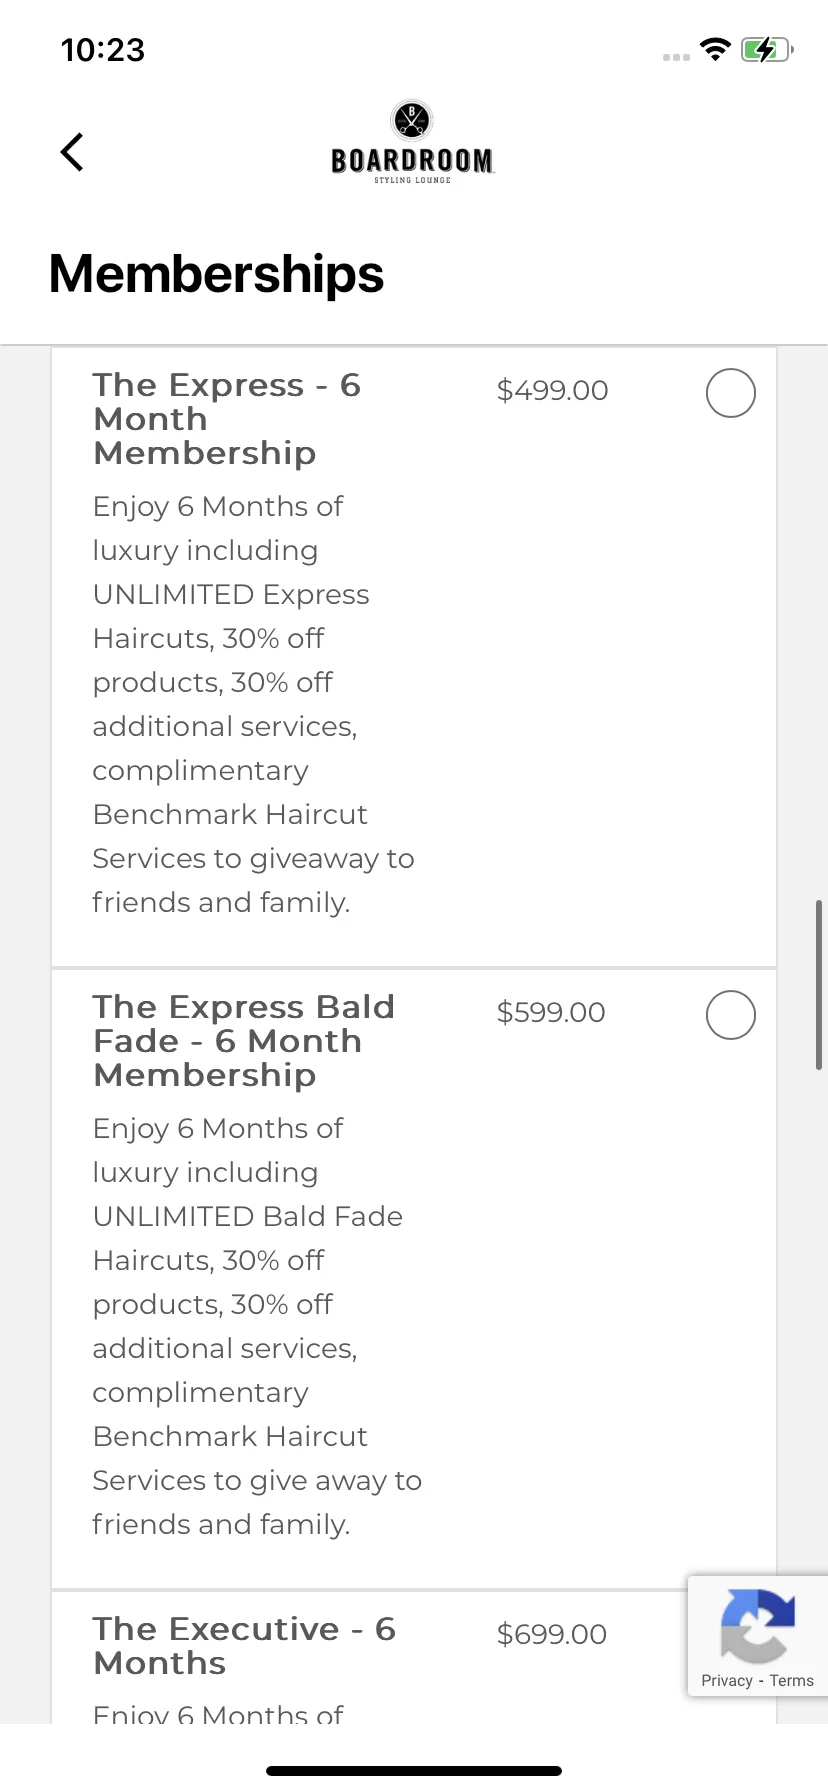The width and height of the screenshot is (828, 1792).
Task: Tap The Executive - 6 Months title
Action: [244, 1646]
